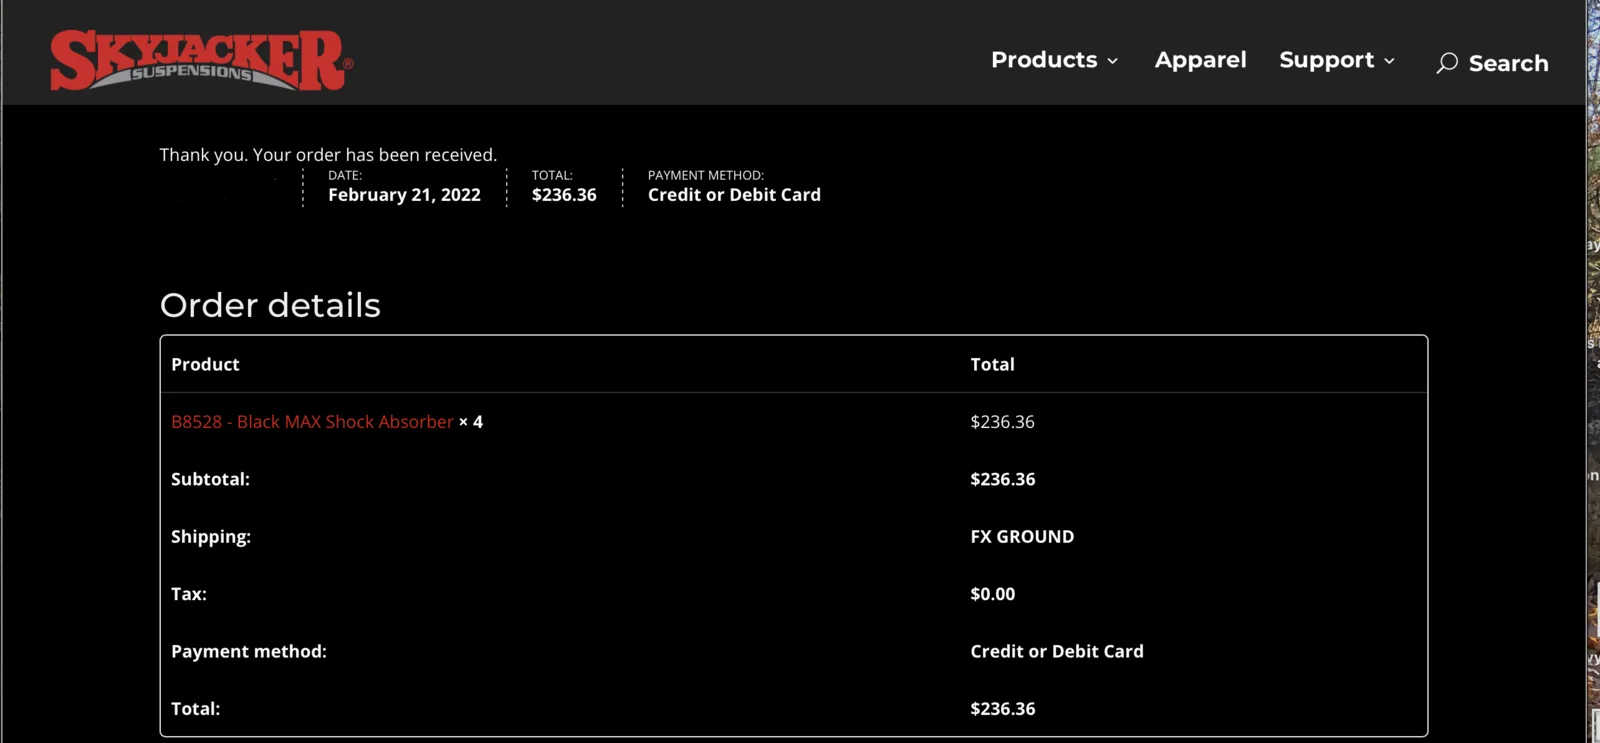Click the $0.00 tax value
This screenshot has width=1600, height=743.
coord(992,594)
